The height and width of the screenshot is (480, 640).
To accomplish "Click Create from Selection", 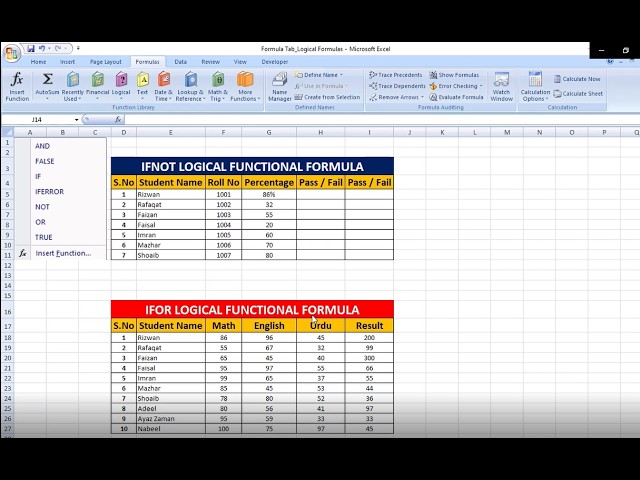I will point(327,97).
